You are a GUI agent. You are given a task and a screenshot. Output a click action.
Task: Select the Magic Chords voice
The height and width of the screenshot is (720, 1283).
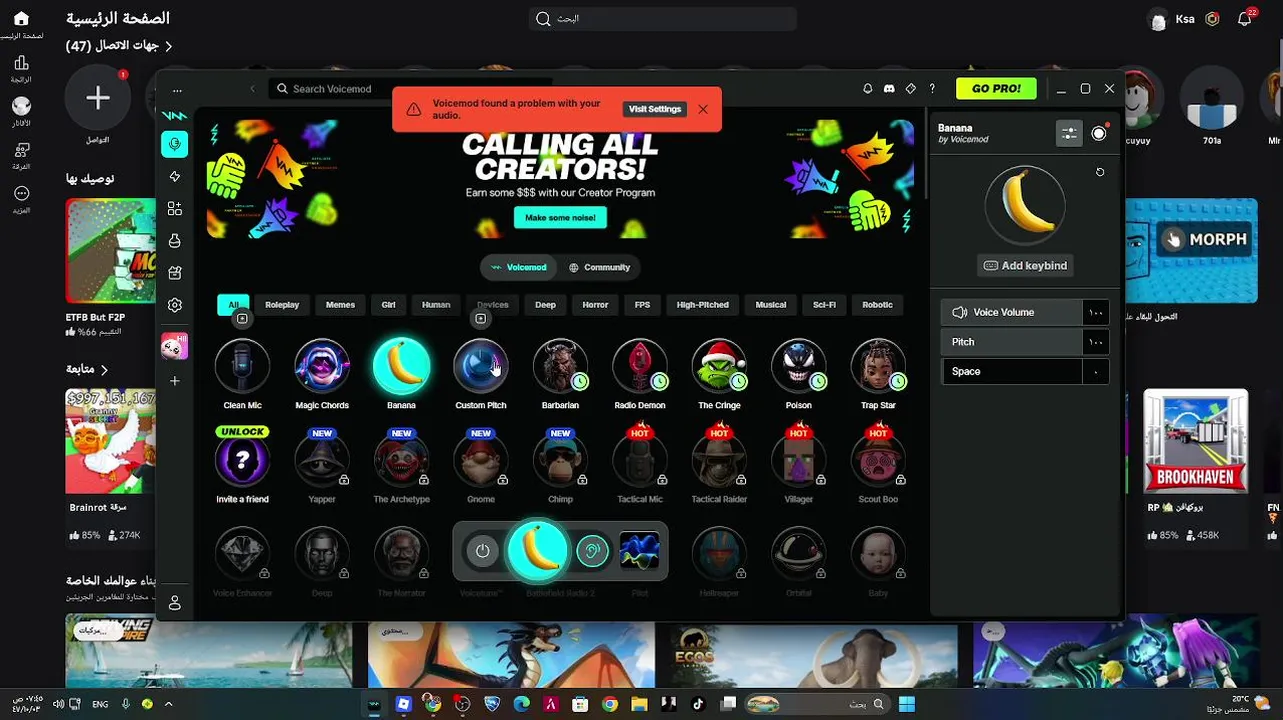(322, 366)
